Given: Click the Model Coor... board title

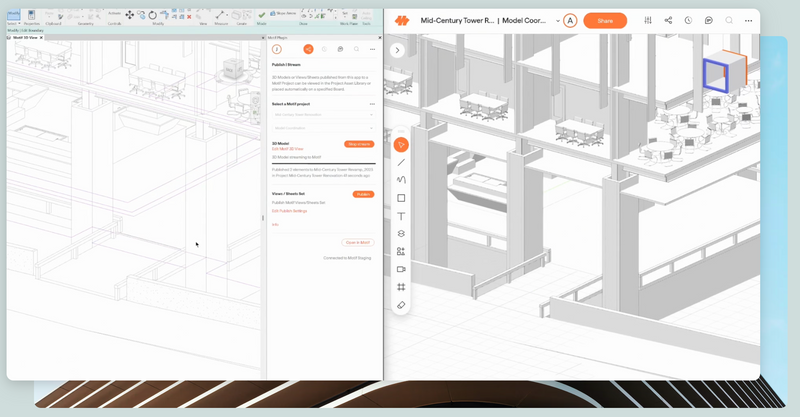Looking at the screenshot, I should coord(524,20).
